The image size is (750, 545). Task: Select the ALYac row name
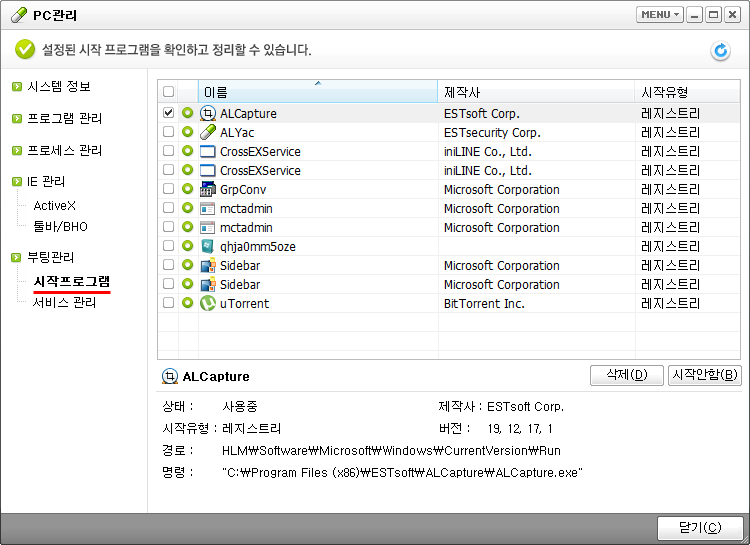(x=237, y=133)
